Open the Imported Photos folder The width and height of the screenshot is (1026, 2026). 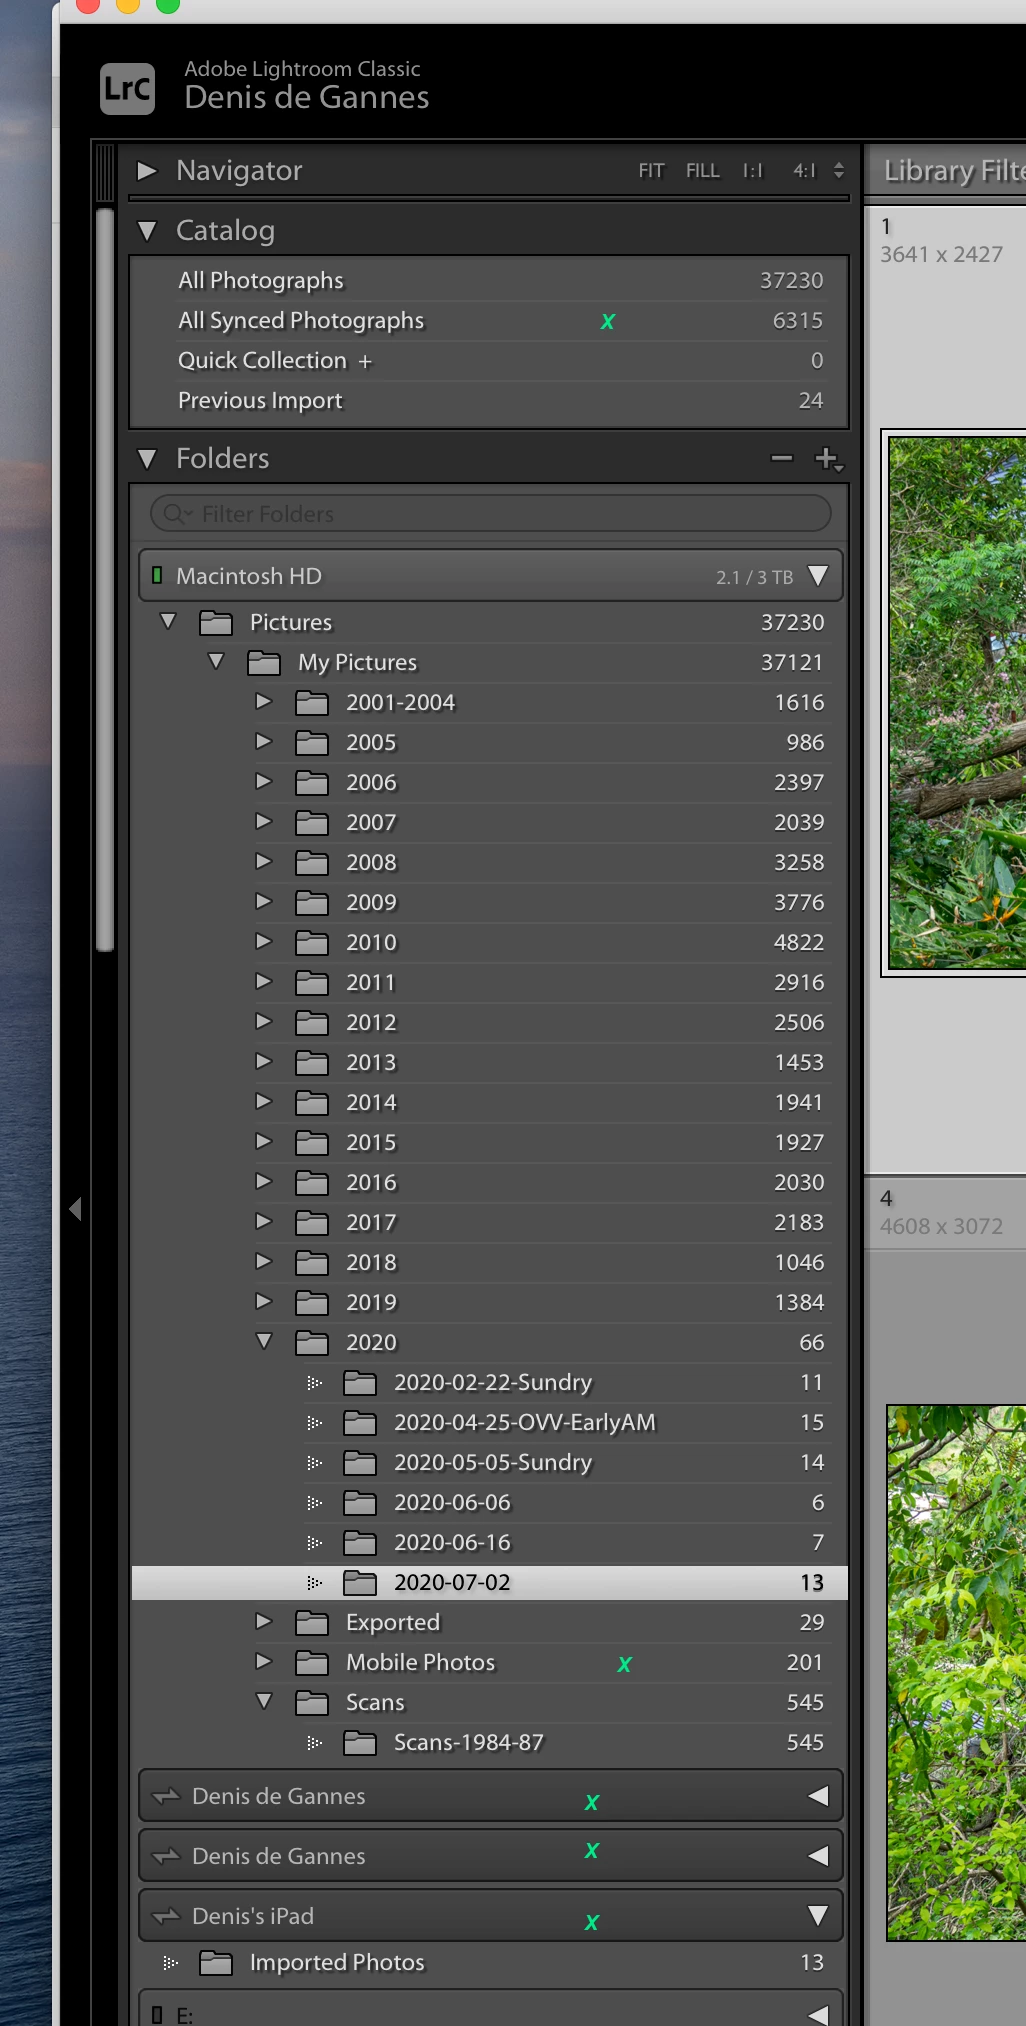click(489, 1963)
